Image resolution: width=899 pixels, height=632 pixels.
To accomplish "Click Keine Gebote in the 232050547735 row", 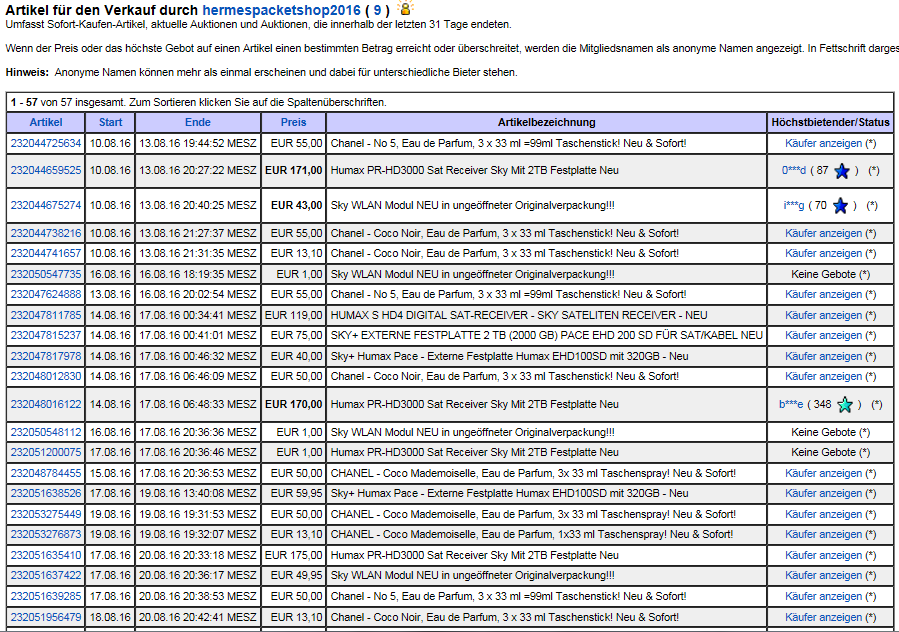I will [823, 274].
